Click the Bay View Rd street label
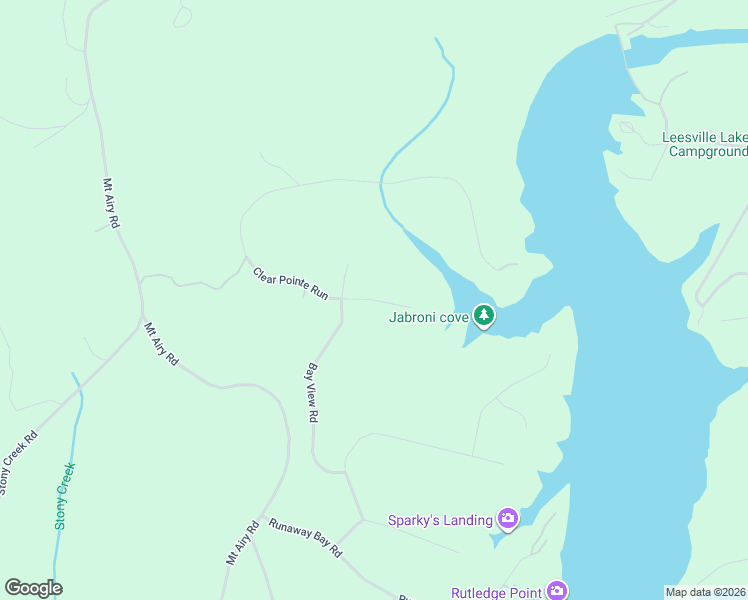Viewport: 748px width, 600px height. point(312,392)
